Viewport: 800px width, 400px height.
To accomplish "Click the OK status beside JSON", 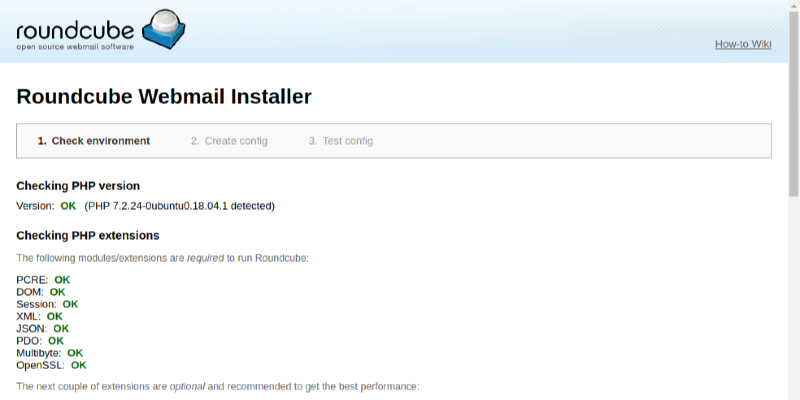I will (x=61, y=328).
